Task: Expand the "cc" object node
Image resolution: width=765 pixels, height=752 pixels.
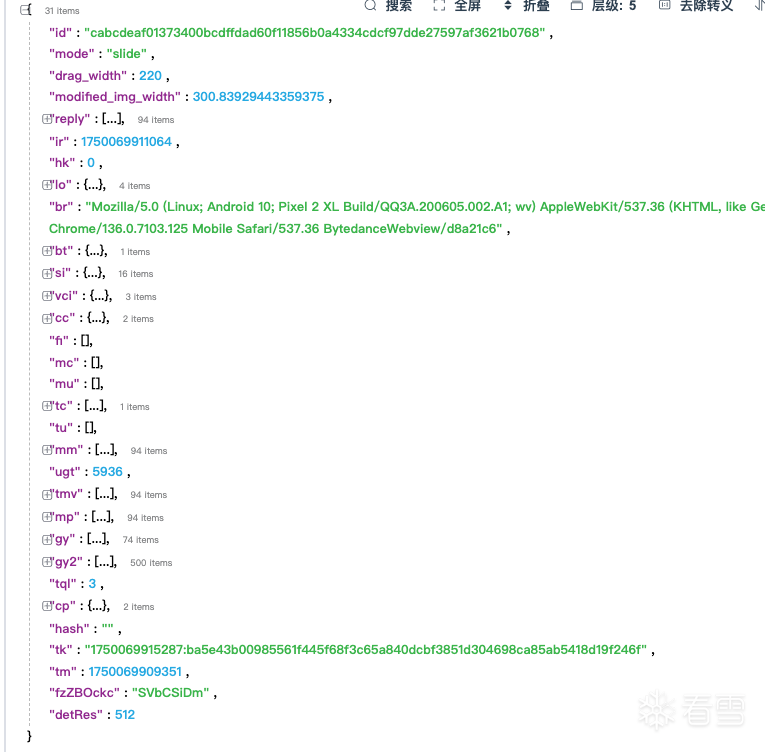Action: pos(47,318)
